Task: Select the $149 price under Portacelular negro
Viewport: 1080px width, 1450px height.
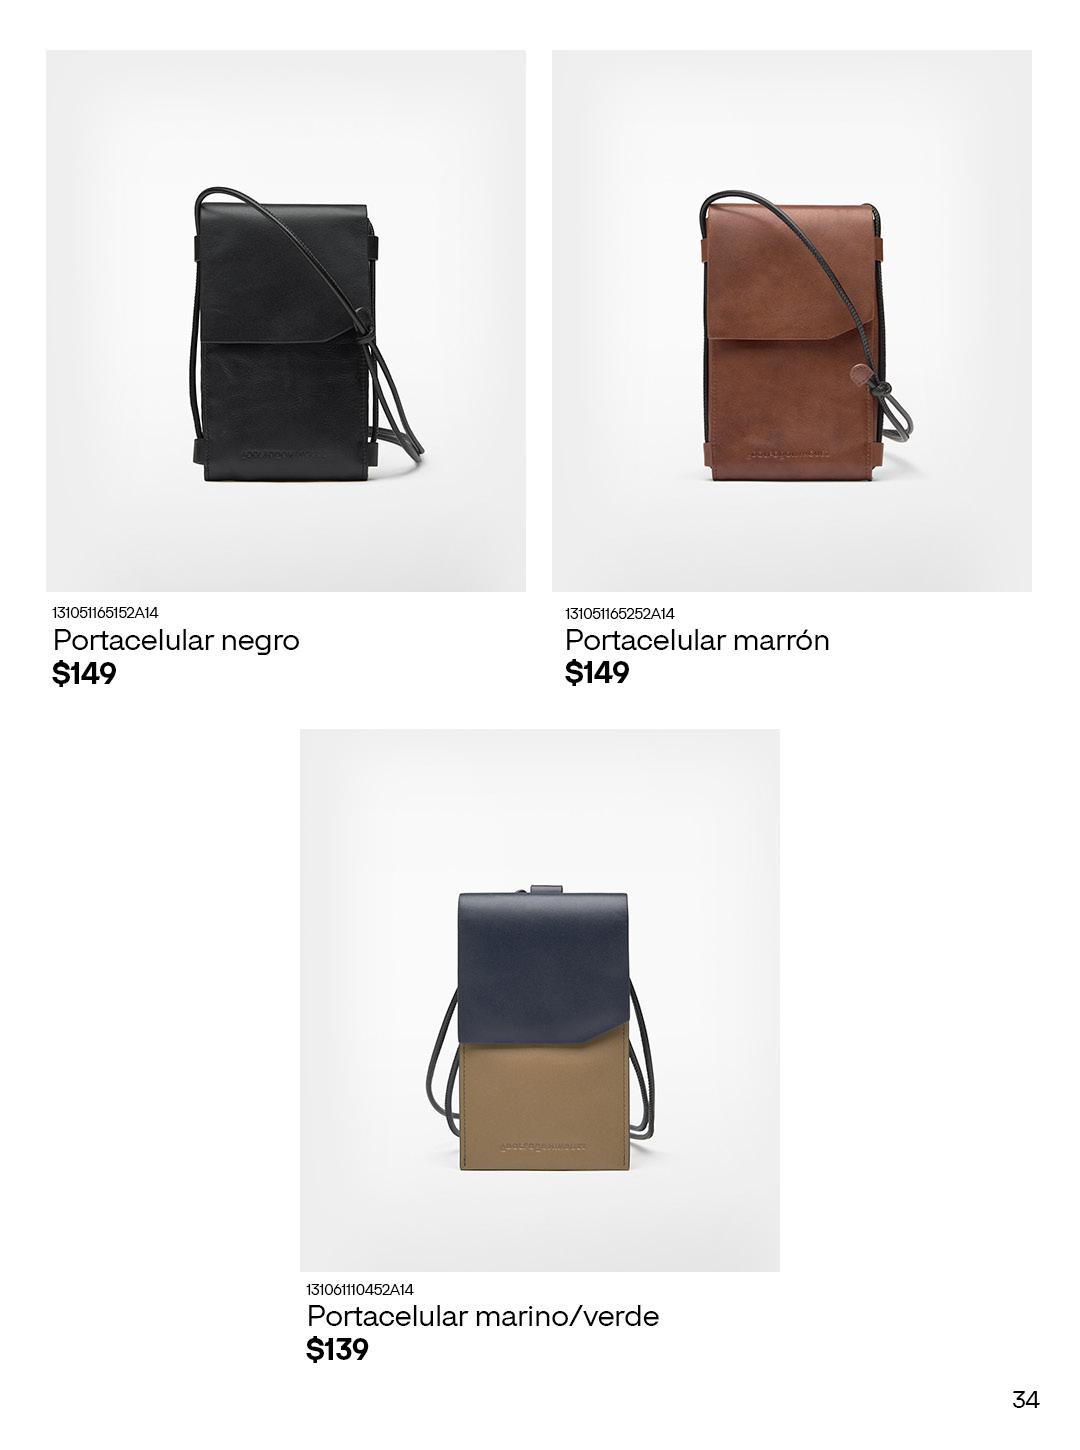Action: click(x=85, y=674)
